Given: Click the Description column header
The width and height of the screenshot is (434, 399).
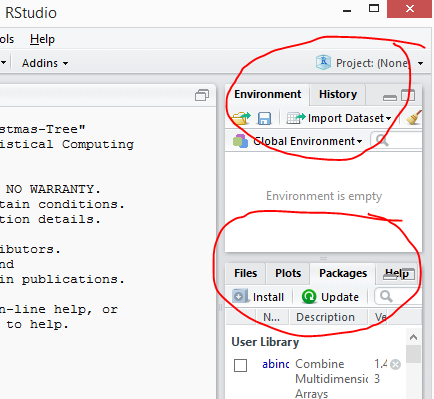Looking at the screenshot, I should 328,317.
